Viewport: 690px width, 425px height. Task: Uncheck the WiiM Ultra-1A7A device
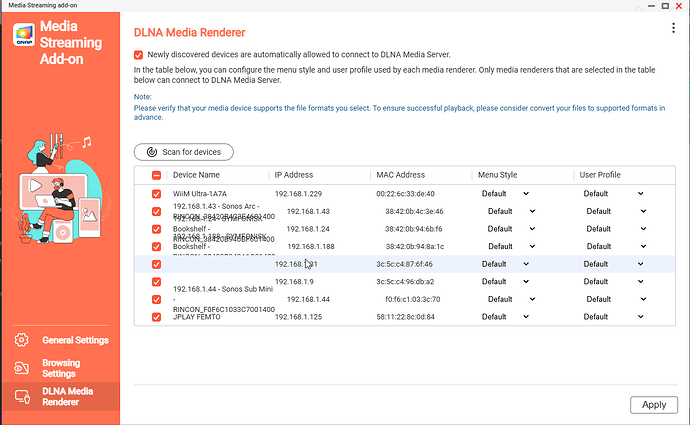coord(156,194)
